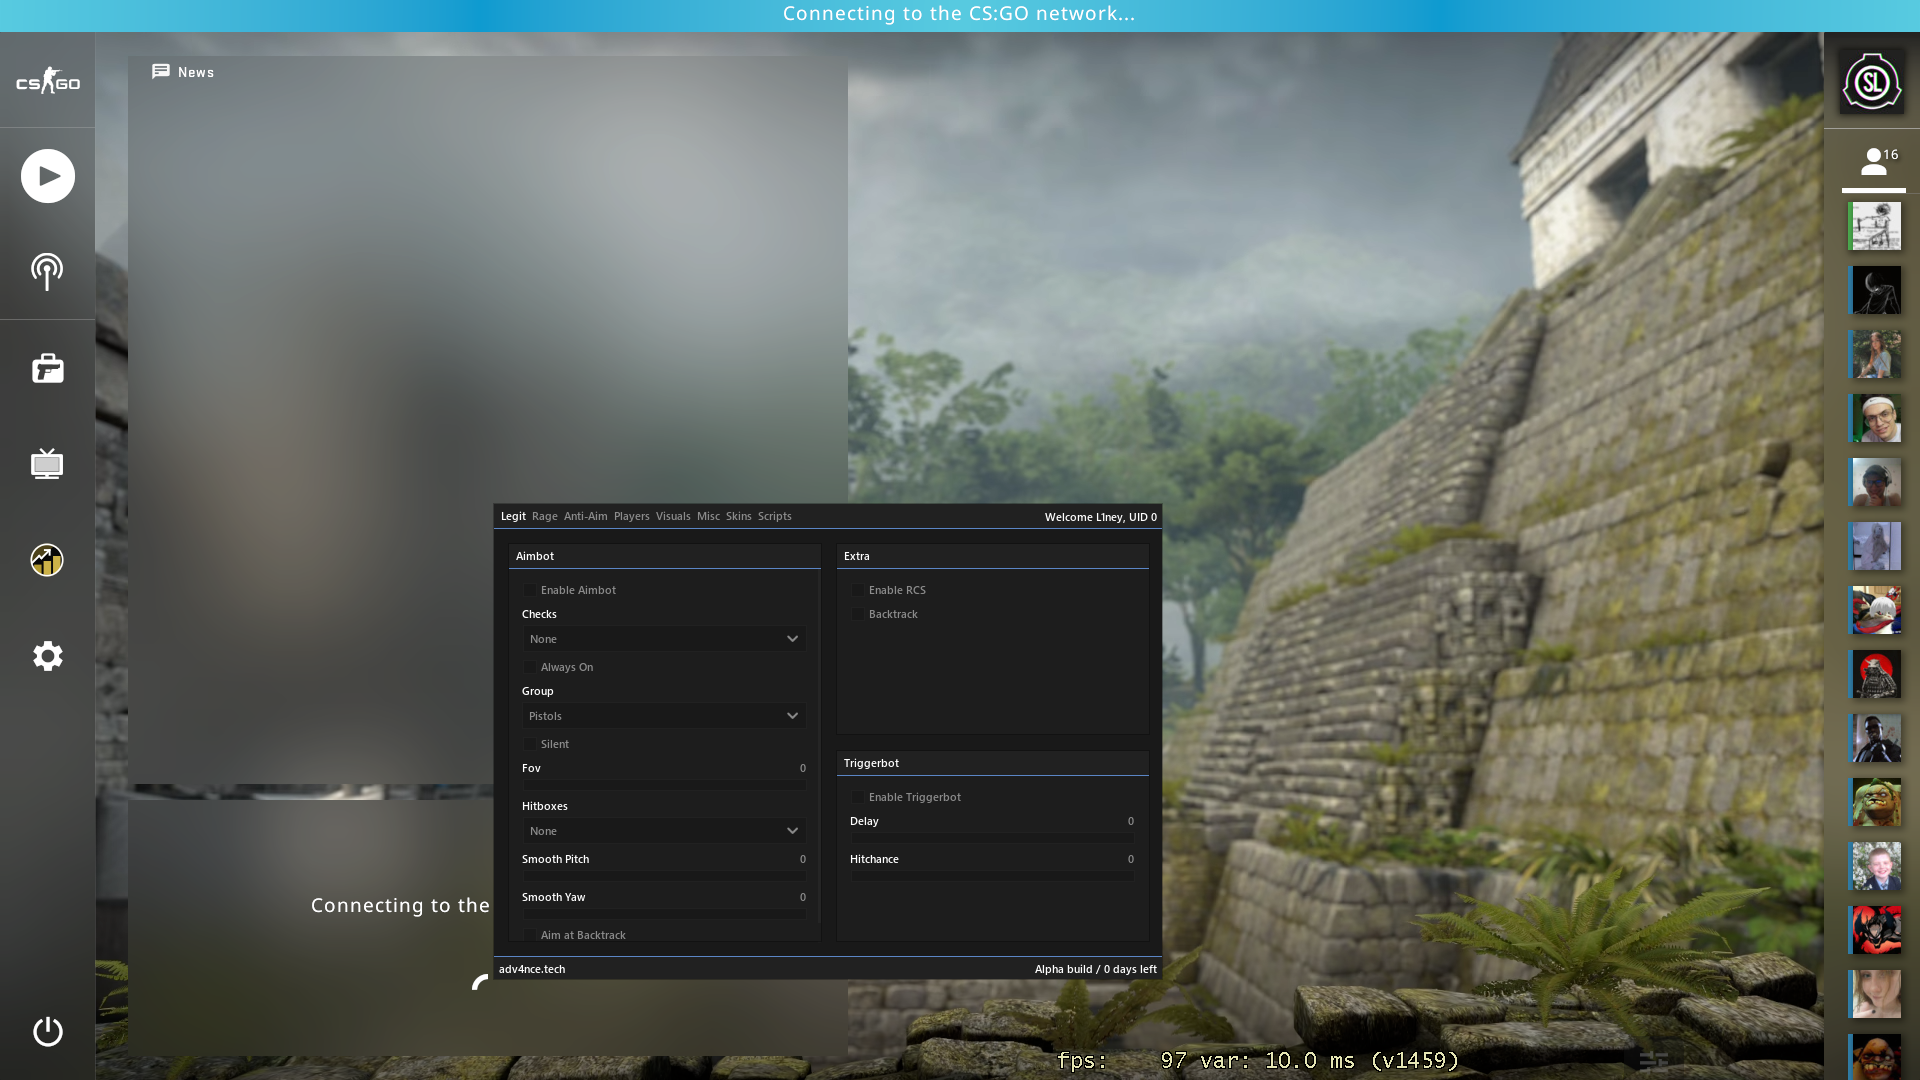Toggle the Enable RCS checkbox
1920x1080 pixels.
click(x=858, y=590)
